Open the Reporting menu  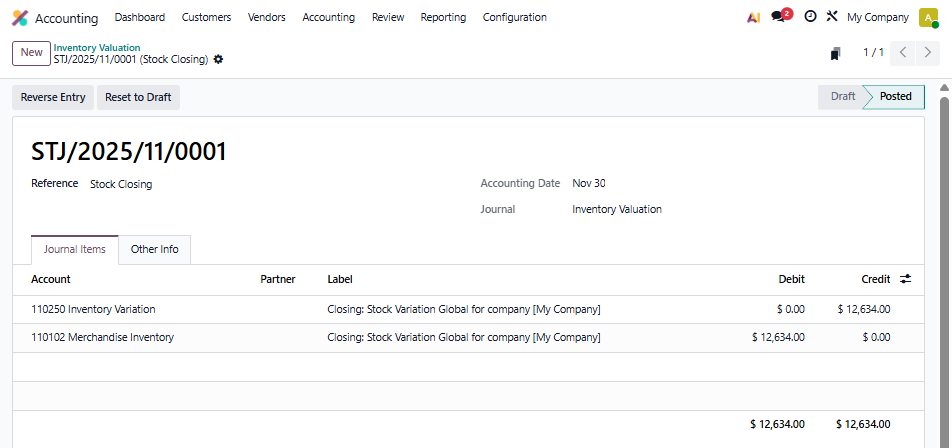point(443,17)
